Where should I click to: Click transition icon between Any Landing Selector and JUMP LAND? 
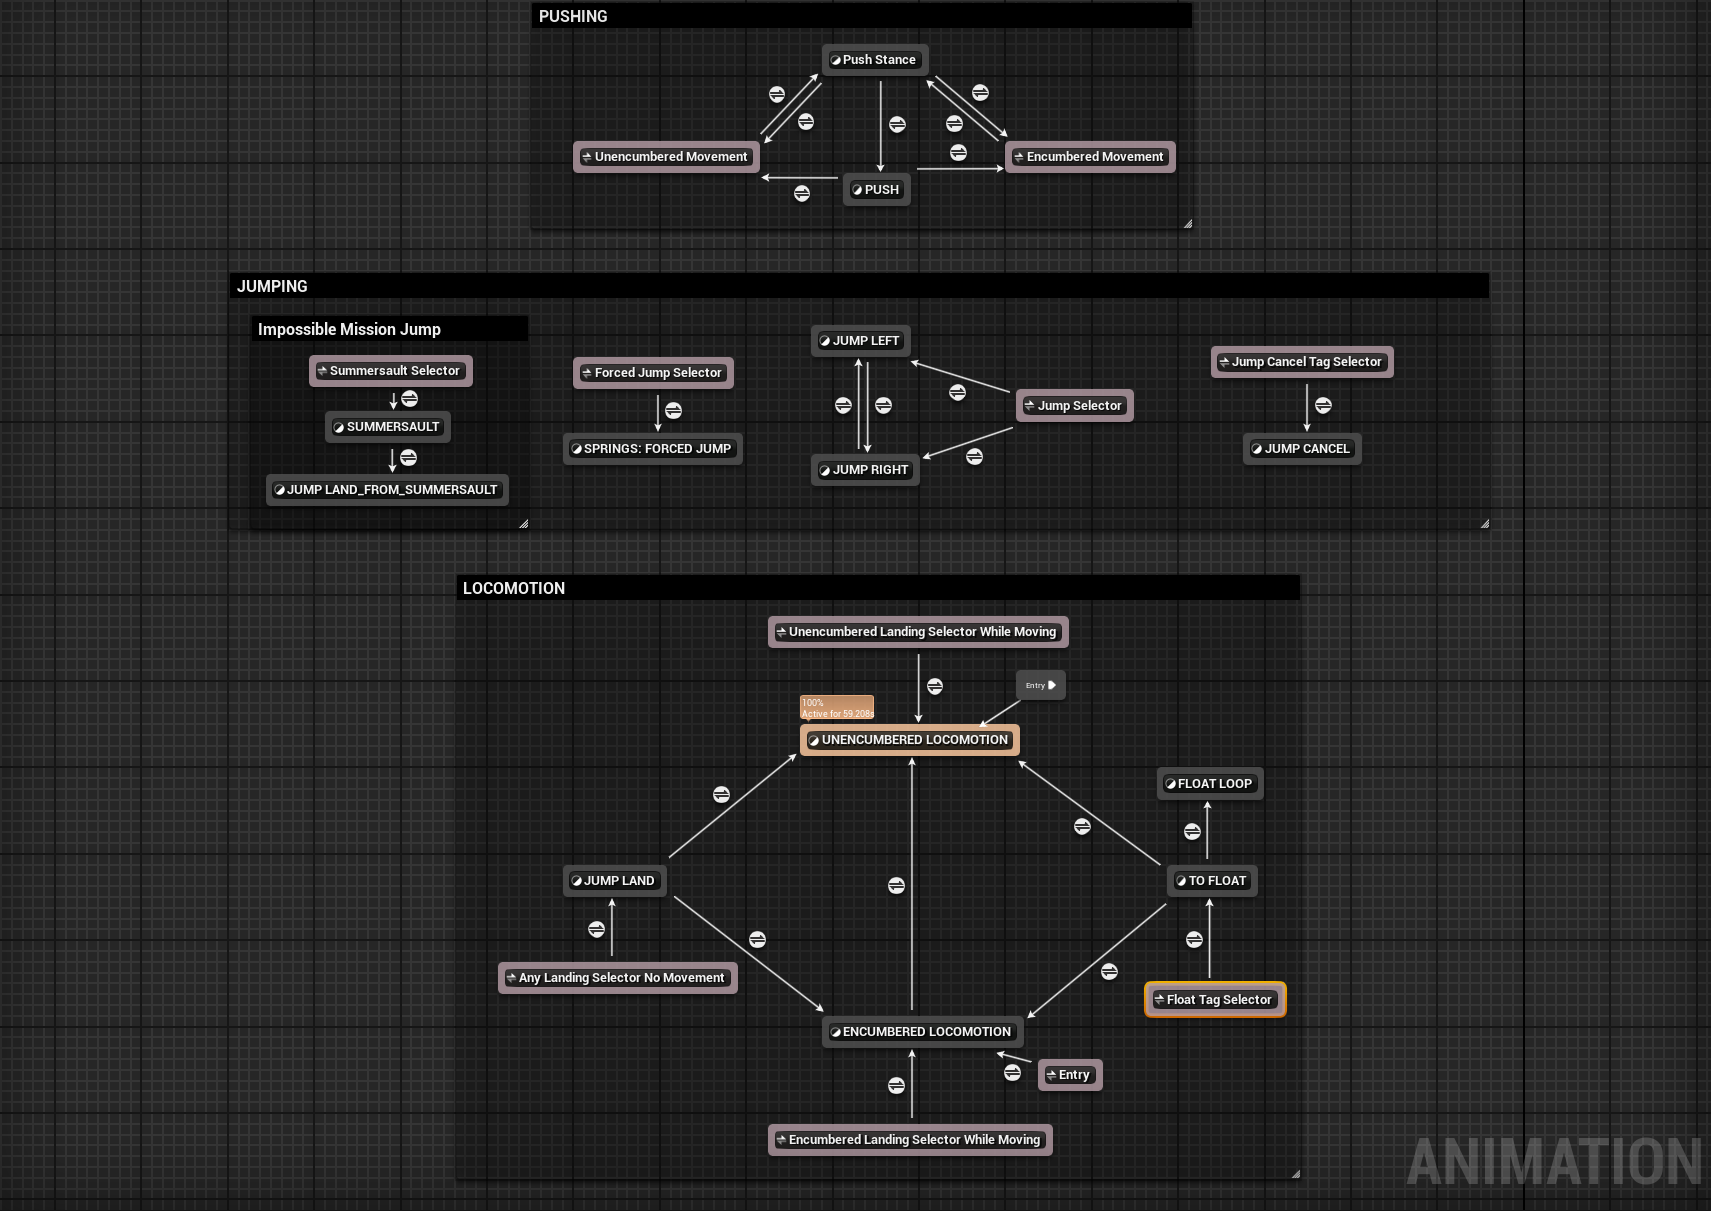[596, 929]
